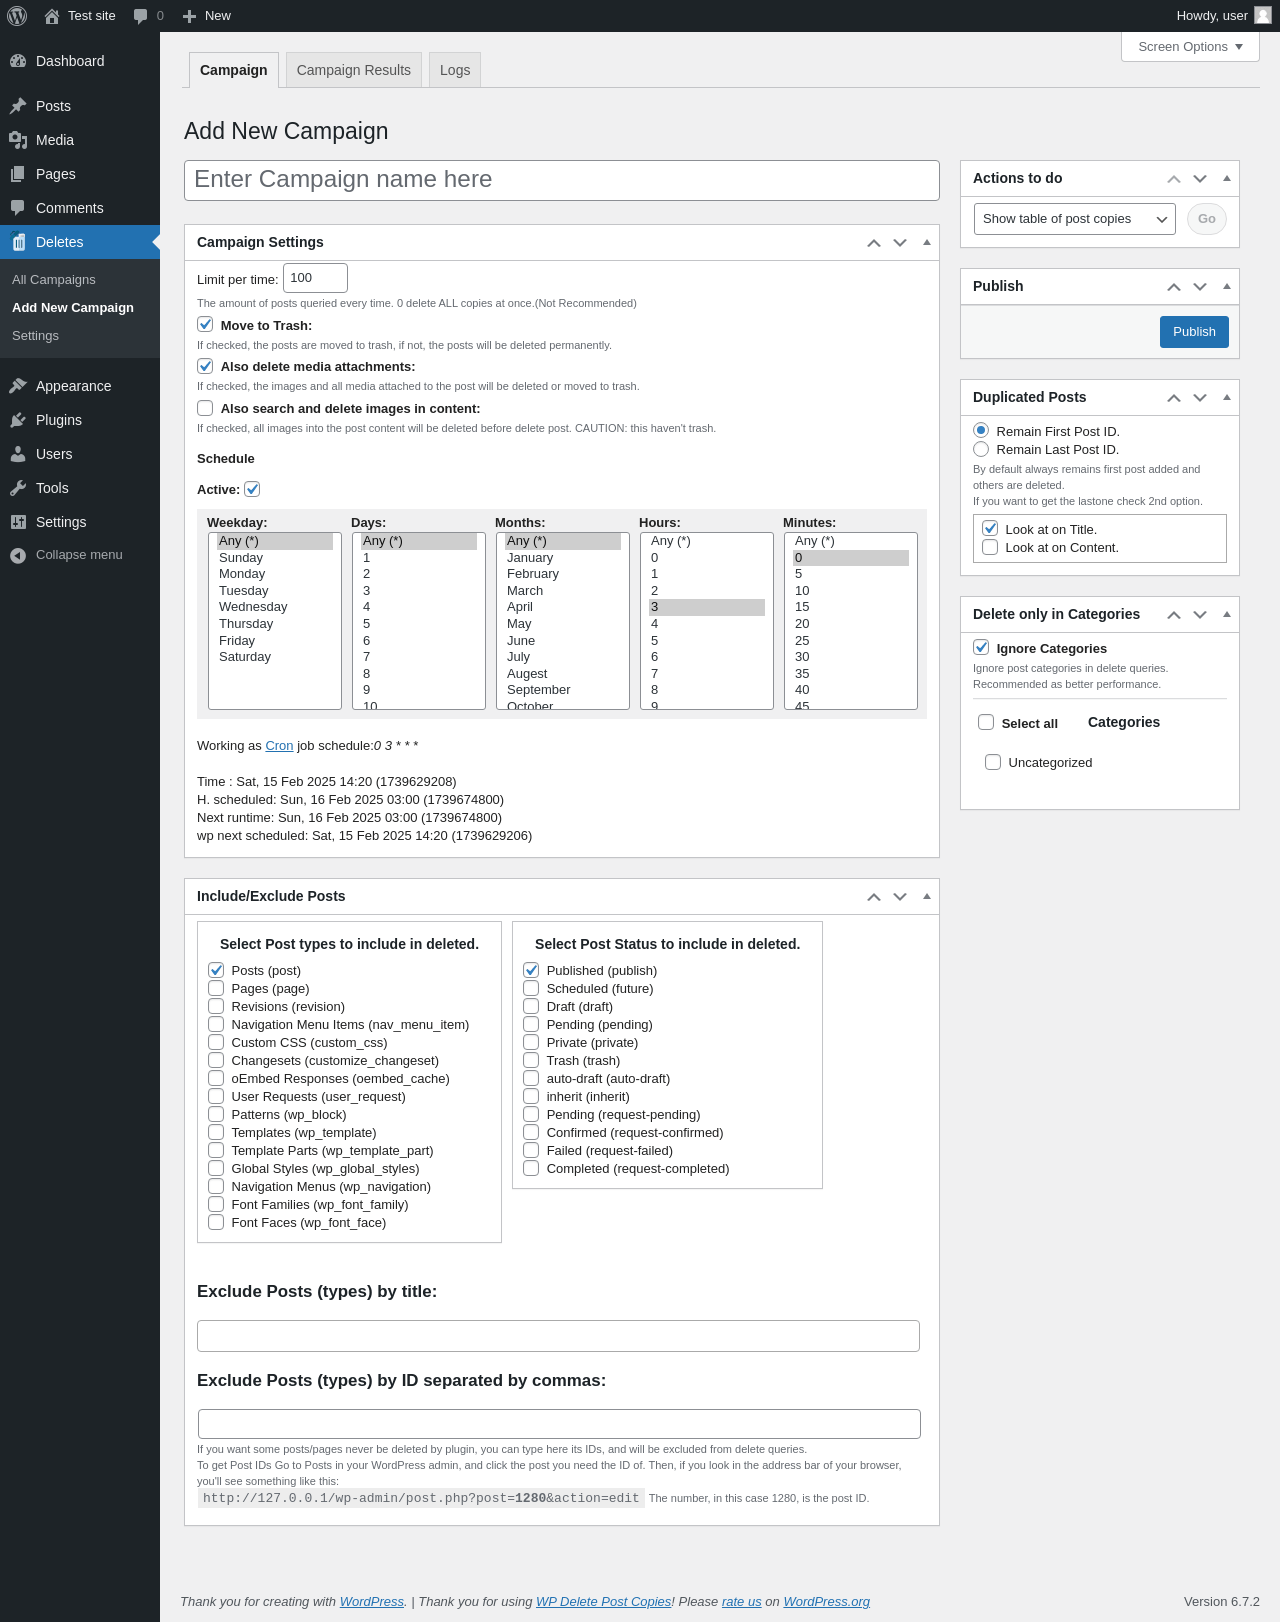Select Monday in Weekday list
This screenshot has width=1280, height=1622.
(x=275, y=574)
